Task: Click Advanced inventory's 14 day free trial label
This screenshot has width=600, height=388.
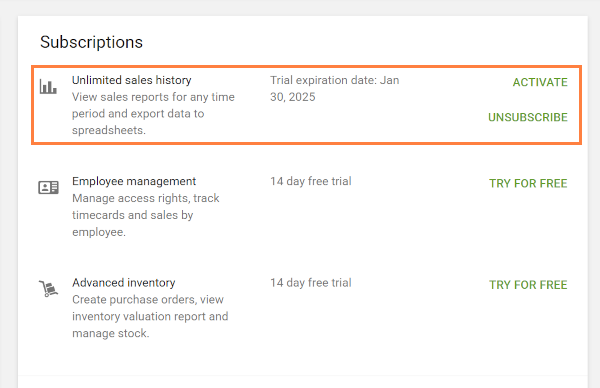Action: click(311, 283)
